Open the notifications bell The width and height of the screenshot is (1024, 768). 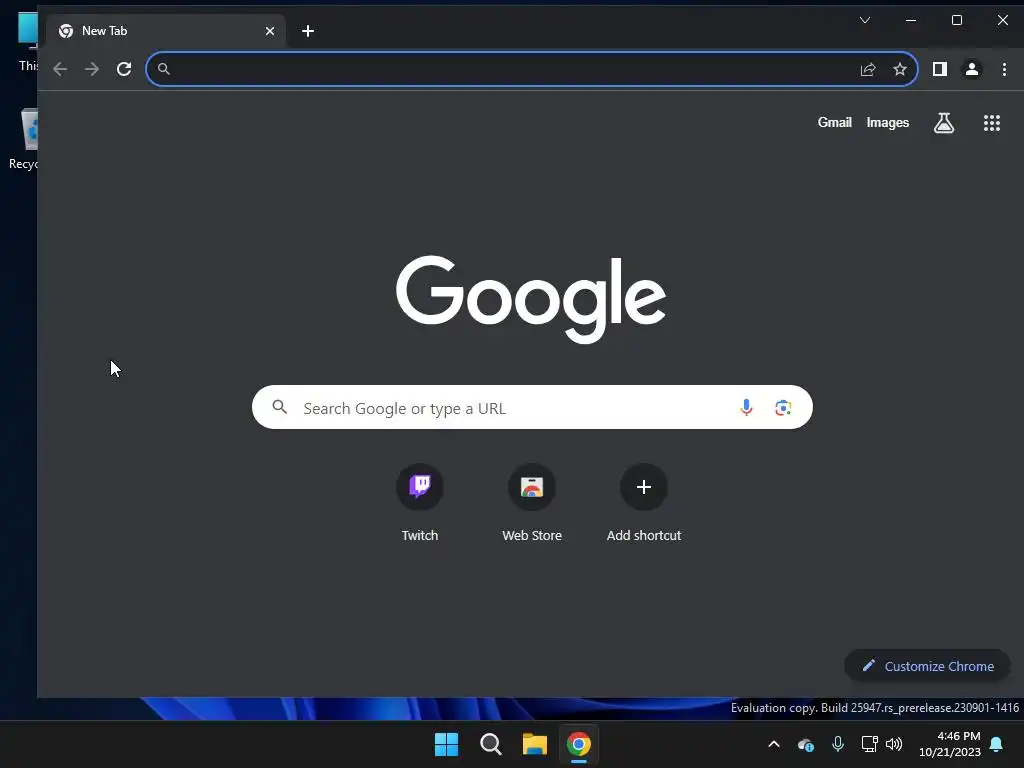(x=997, y=744)
